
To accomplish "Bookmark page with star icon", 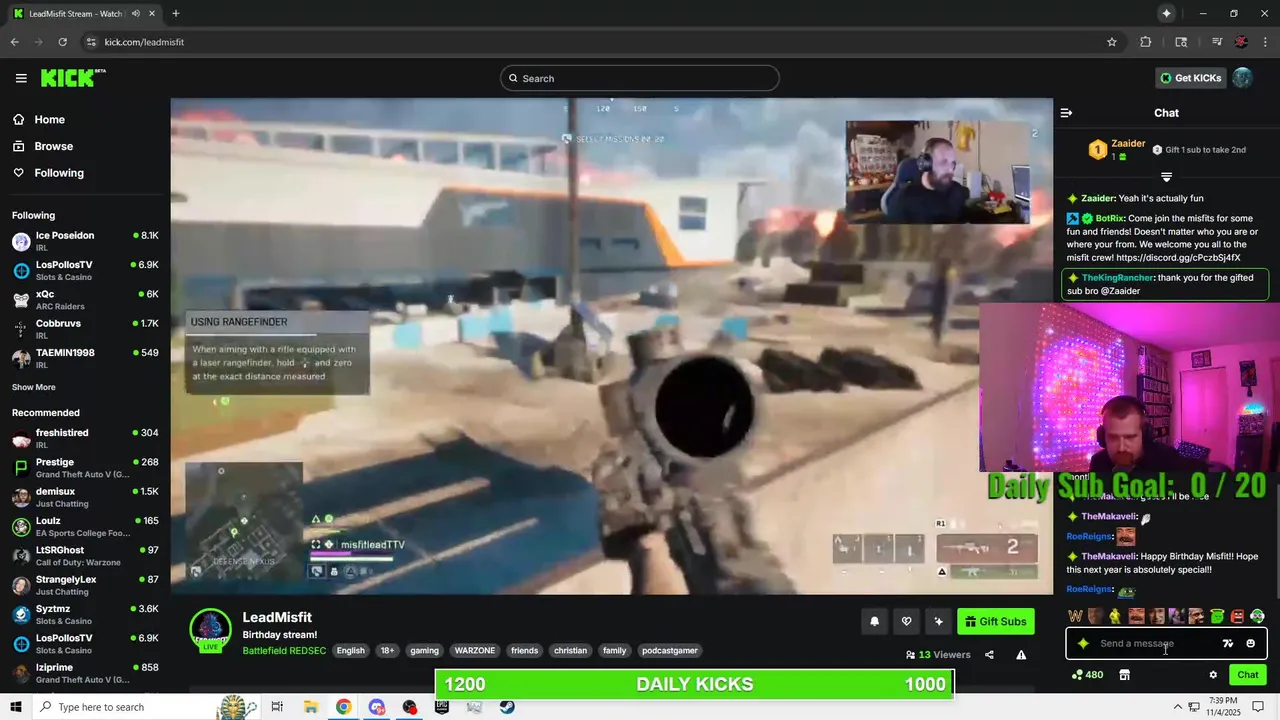I will [x=1111, y=42].
